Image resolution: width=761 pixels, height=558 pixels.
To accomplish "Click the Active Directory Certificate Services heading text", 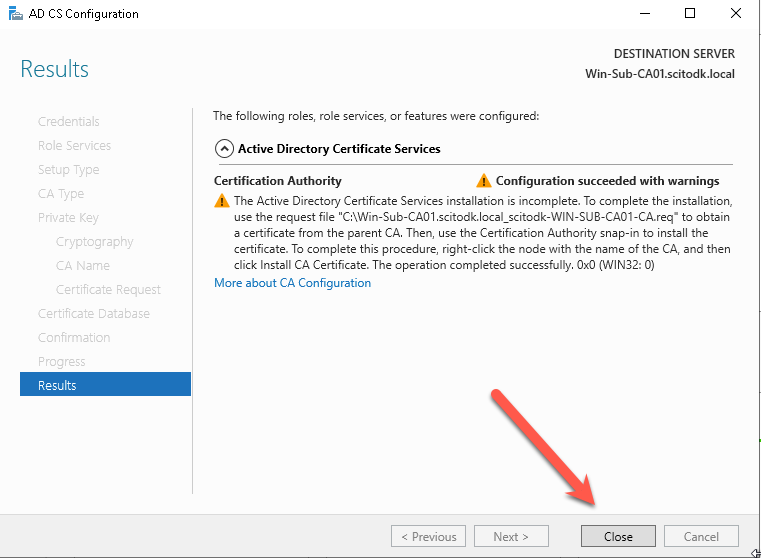I will pyautogui.click(x=339, y=148).
